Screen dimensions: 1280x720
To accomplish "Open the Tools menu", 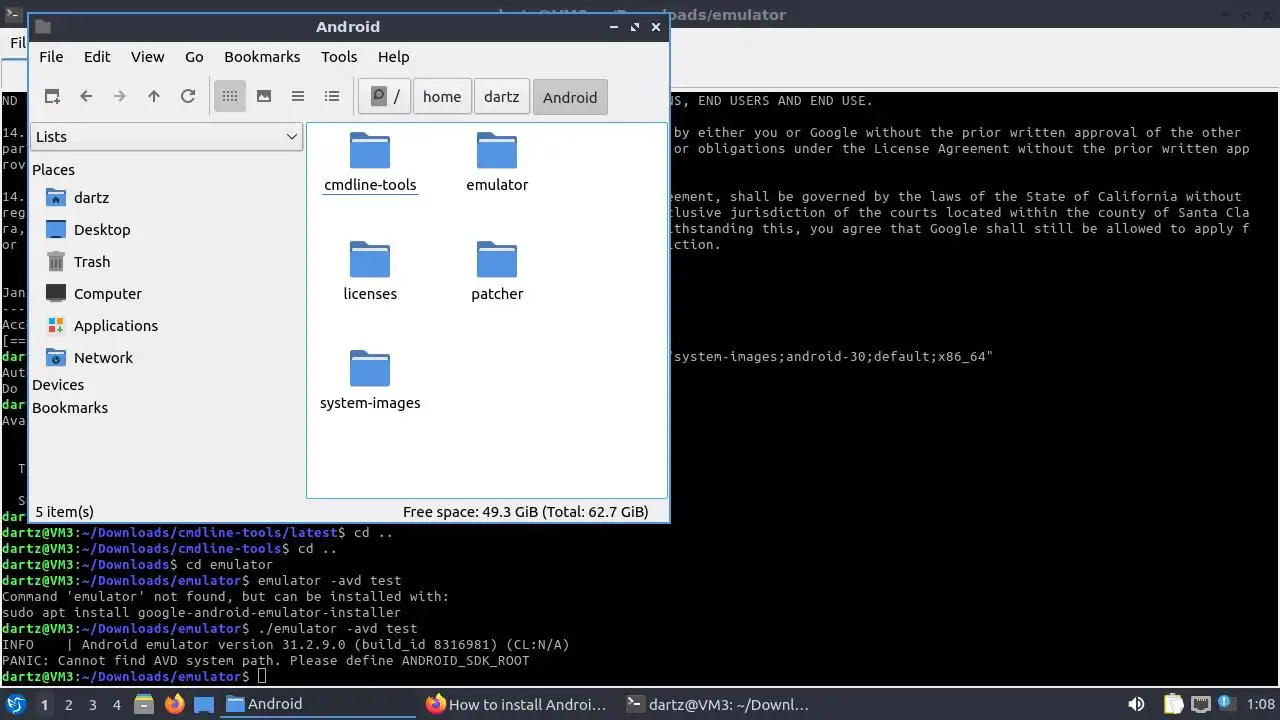I will 339,57.
